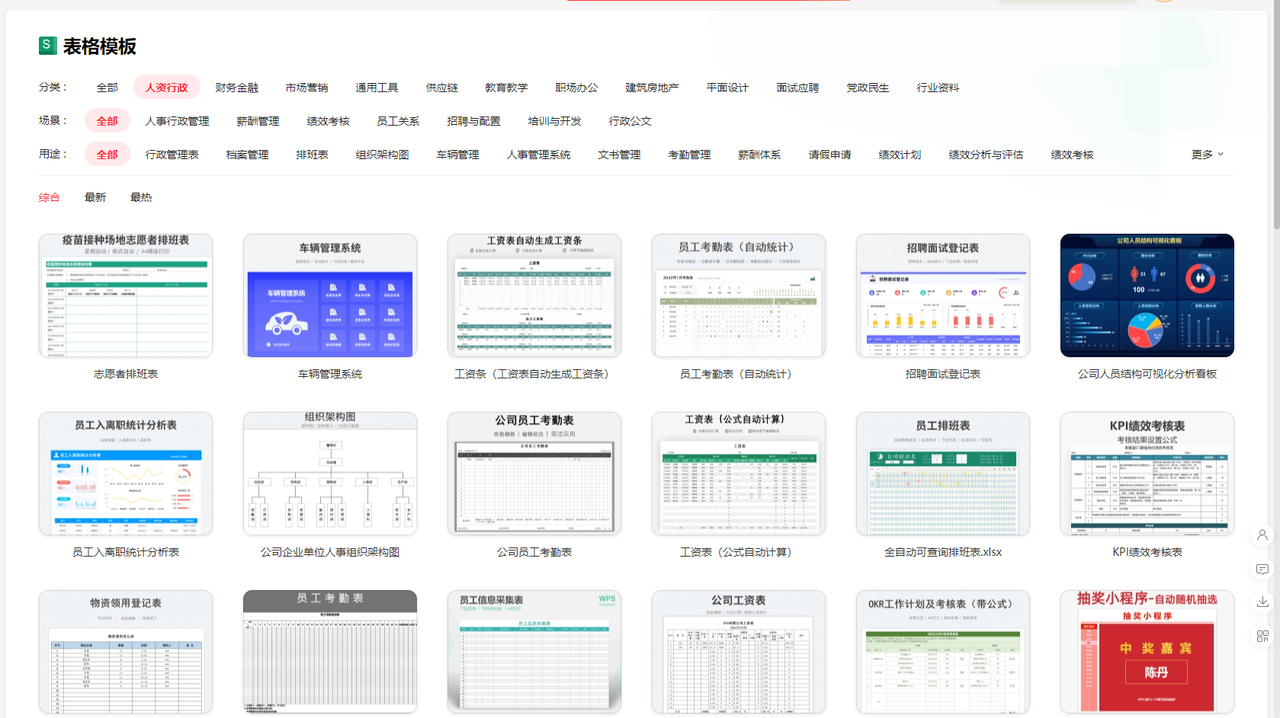Image resolution: width=1280 pixels, height=718 pixels.
Task: Choose the 车辆管理 usage filter
Action: click(457, 155)
